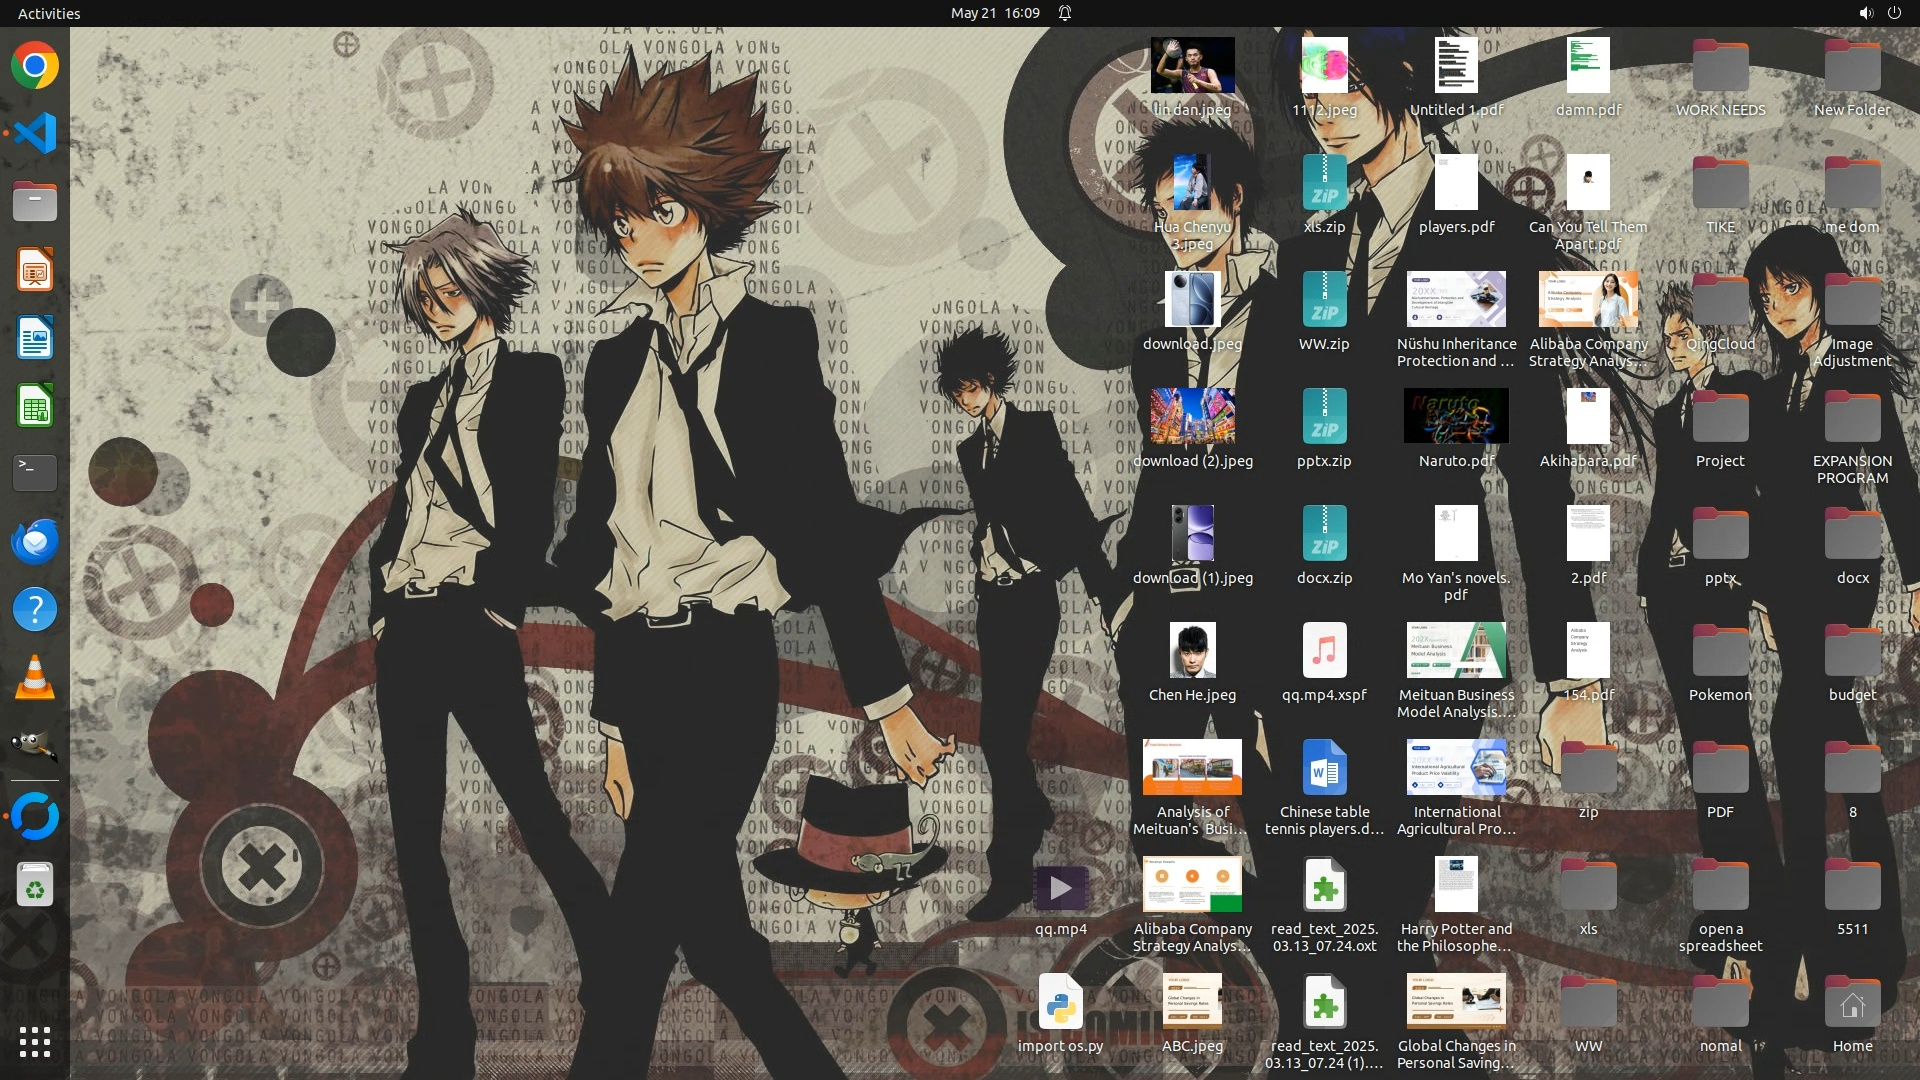
Task: Open the Terminal dock icon
Action: pos(35,472)
